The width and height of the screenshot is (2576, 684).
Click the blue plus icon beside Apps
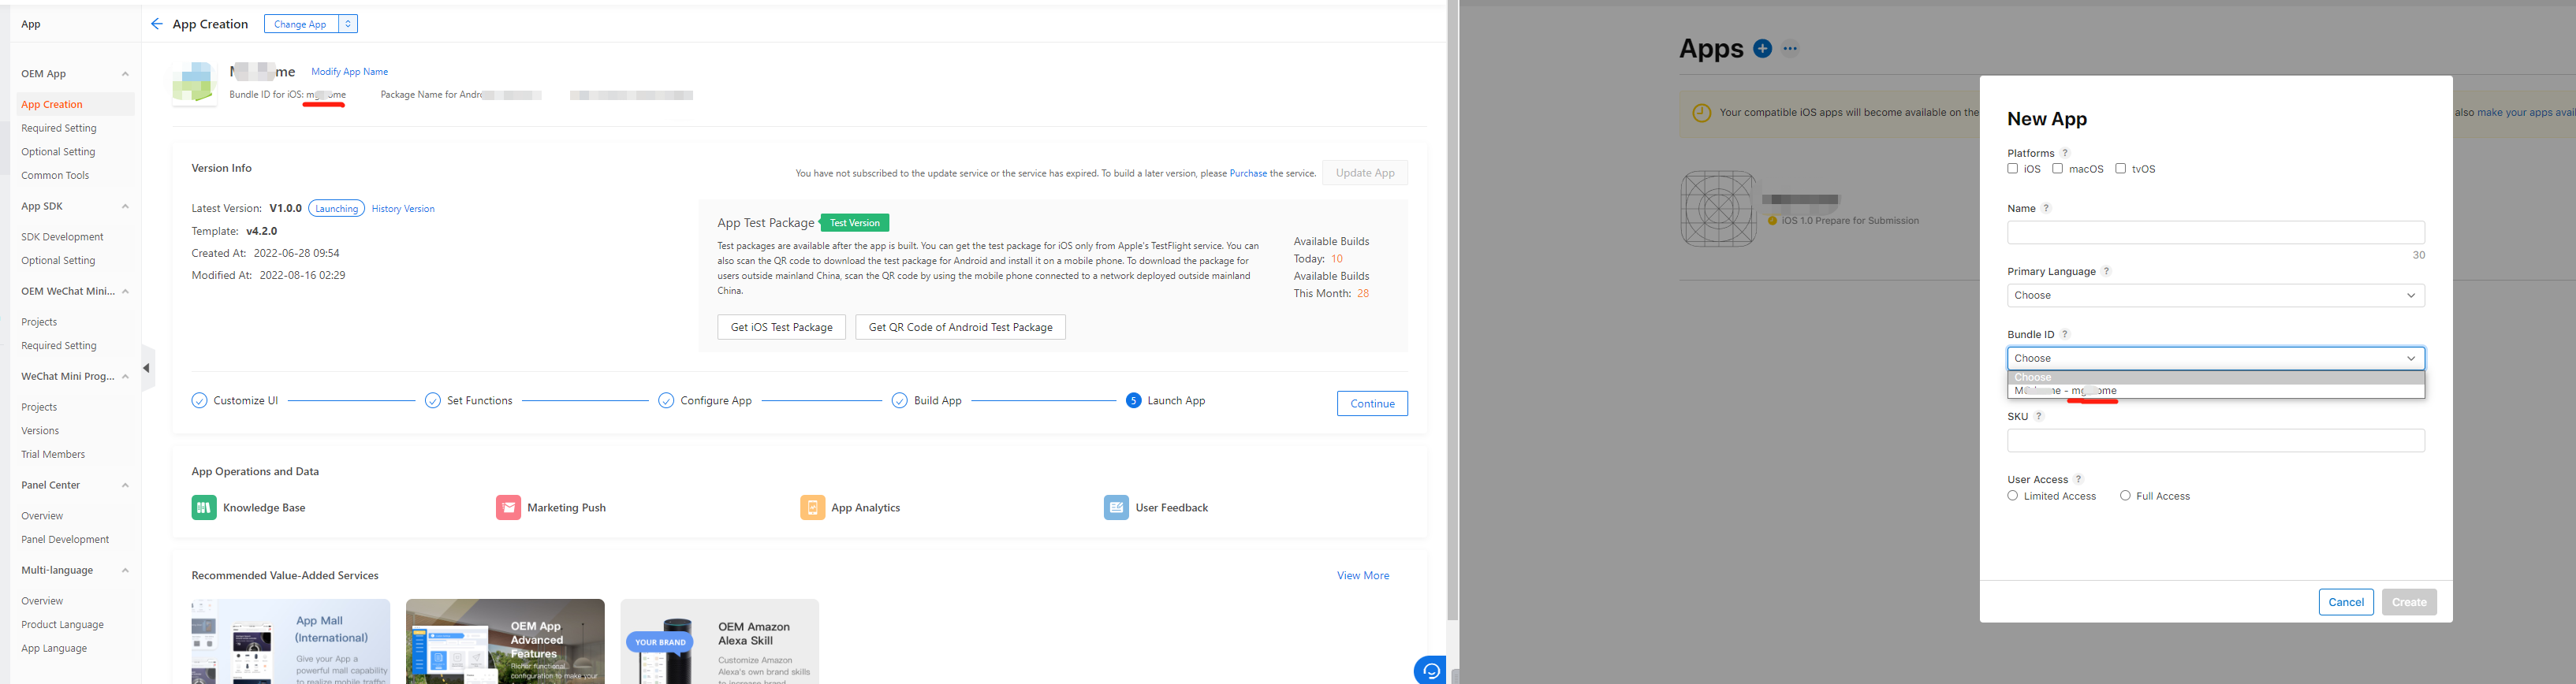coord(1762,48)
